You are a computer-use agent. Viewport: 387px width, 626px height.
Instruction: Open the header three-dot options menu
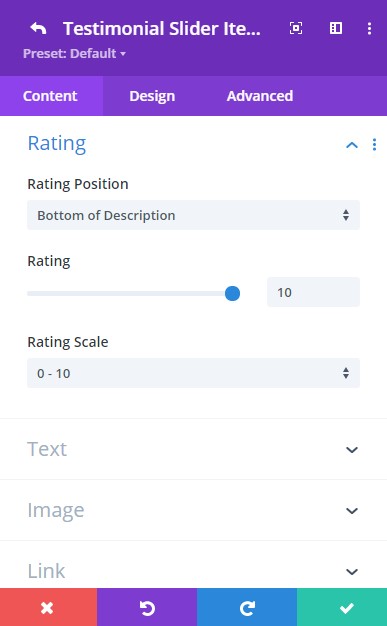click(x=369, y=28)
